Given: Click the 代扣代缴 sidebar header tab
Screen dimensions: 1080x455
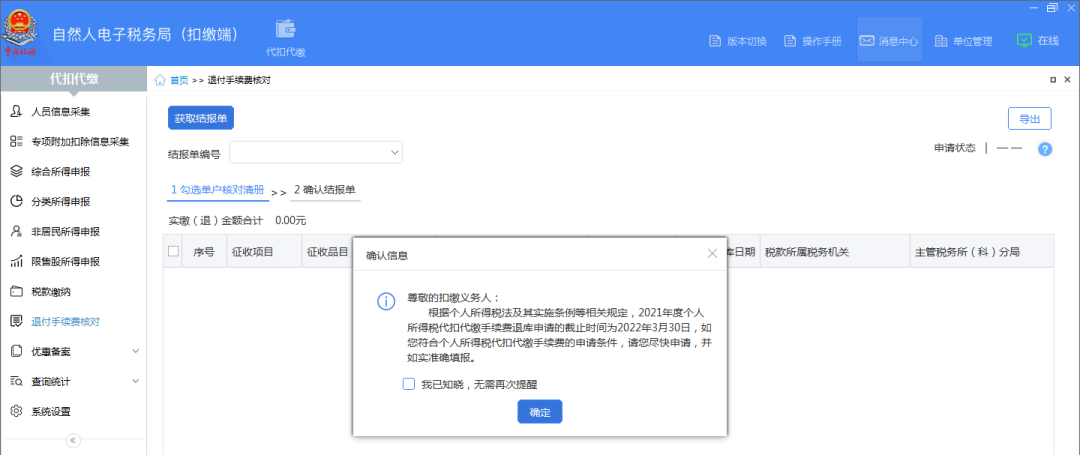Looking at the screenshot, I should 74,79.
